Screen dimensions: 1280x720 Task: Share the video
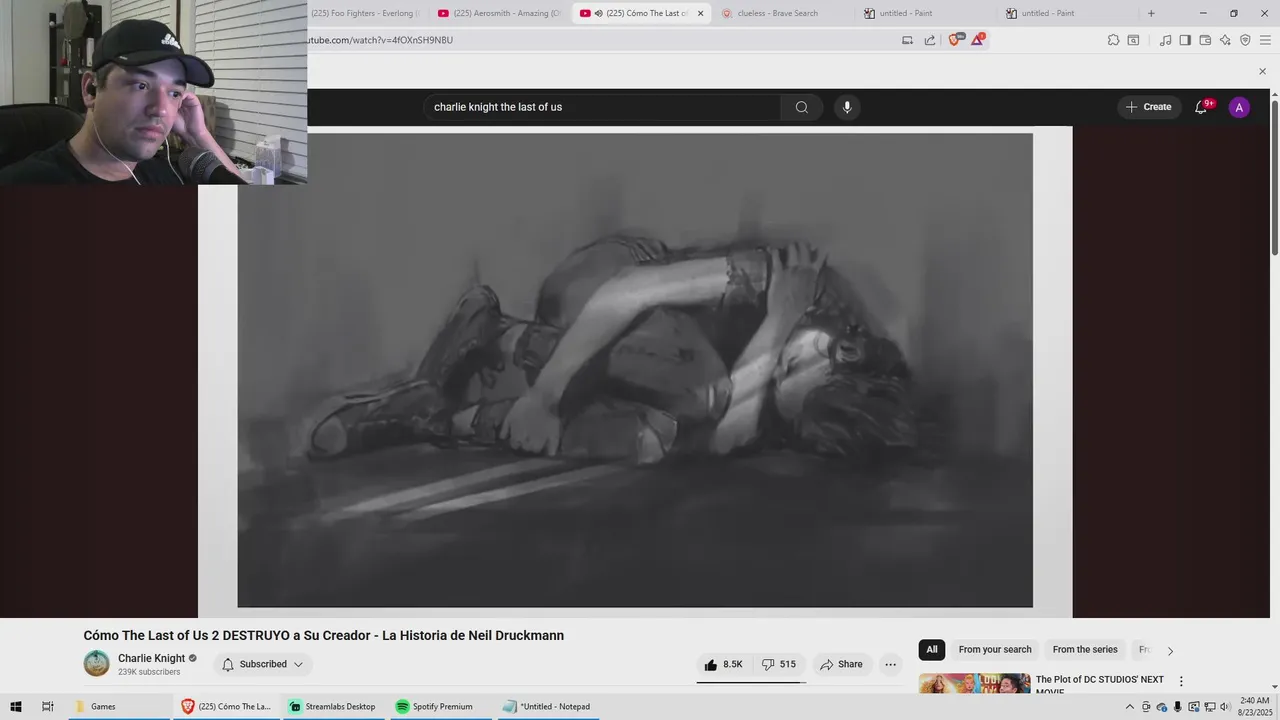841,664
